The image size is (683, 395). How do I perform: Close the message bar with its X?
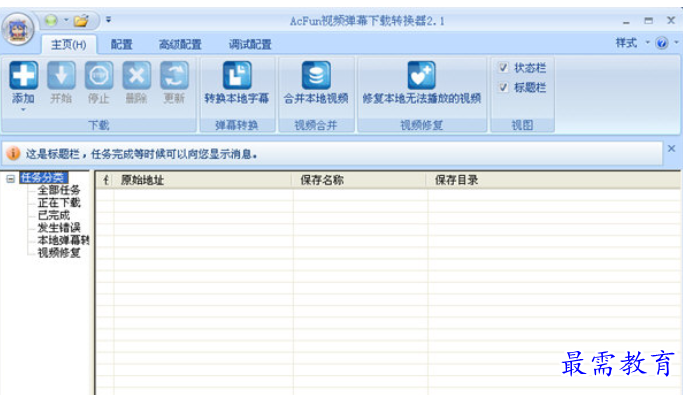[671, 149]
